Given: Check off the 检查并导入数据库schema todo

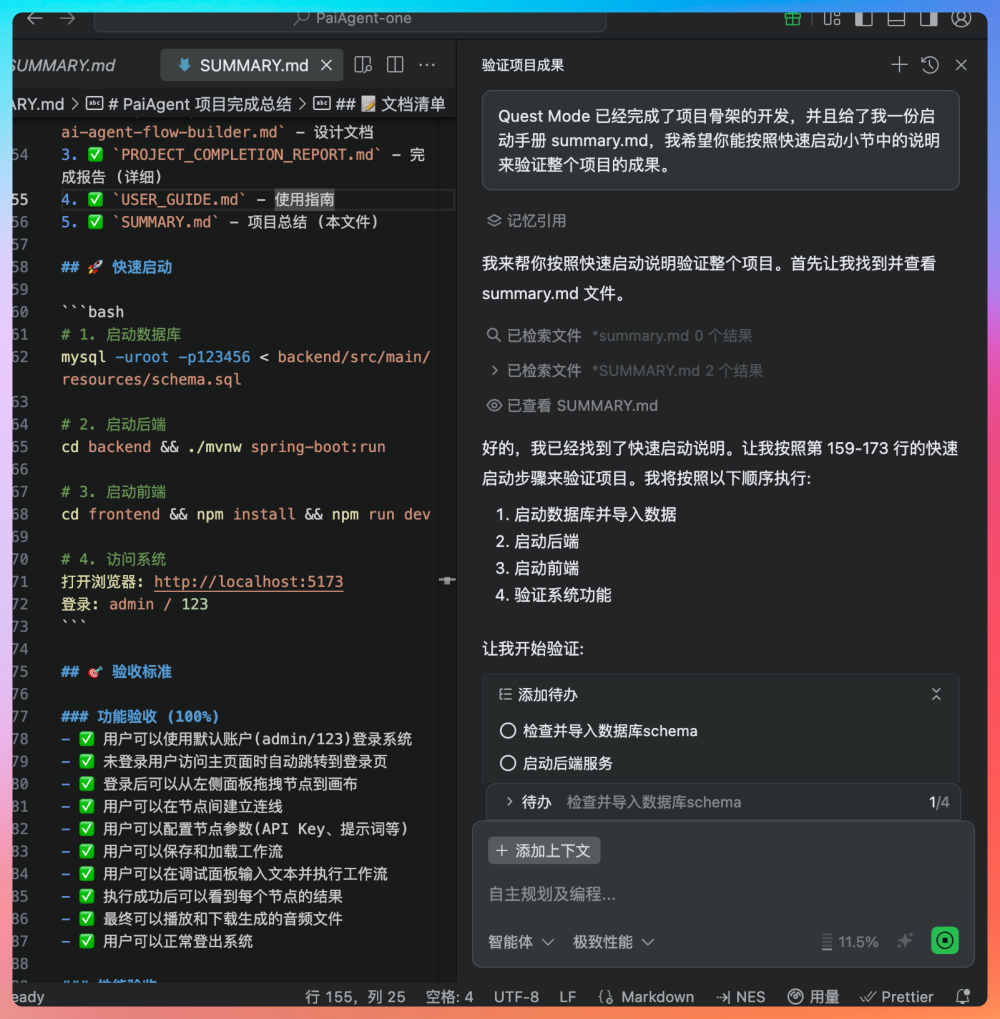Looking at the screenshot, I should pos(507,730).
